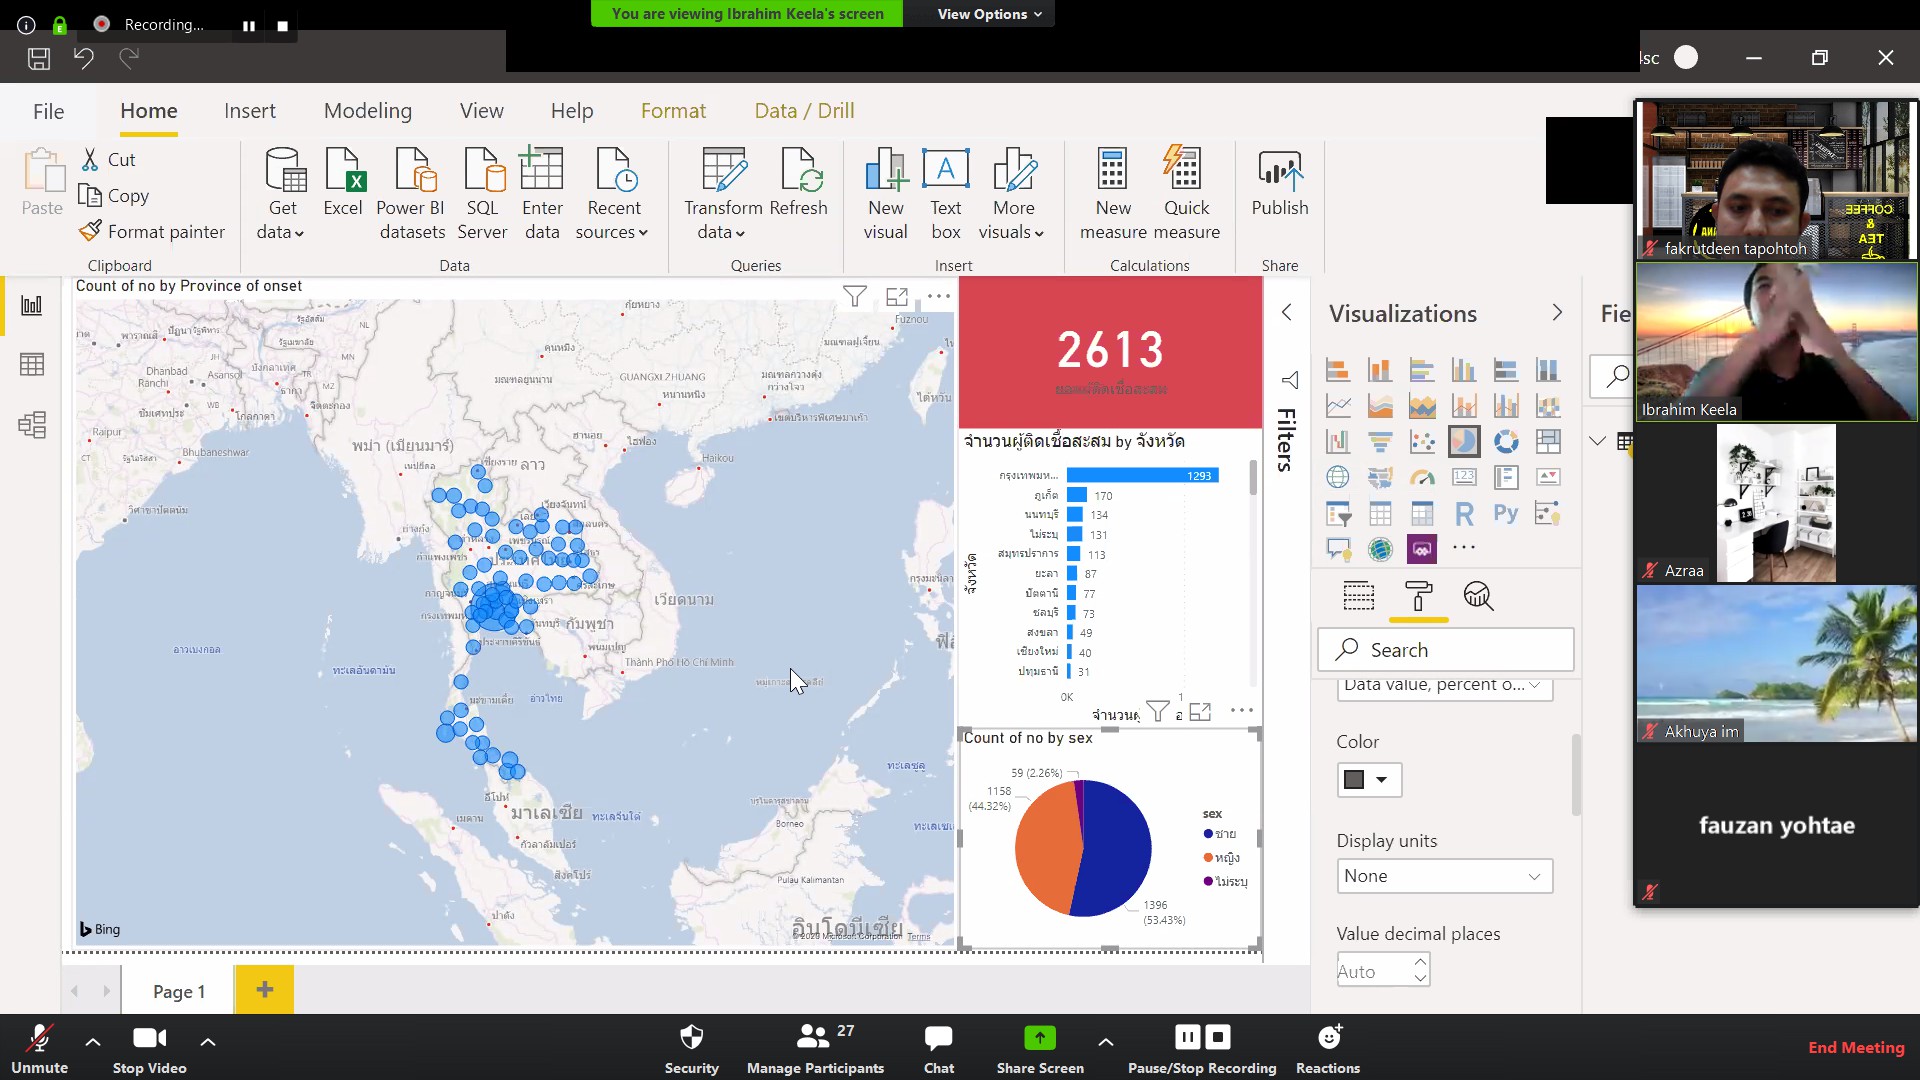Switch to the Insert ribbon tab

[x=249, y=111]
